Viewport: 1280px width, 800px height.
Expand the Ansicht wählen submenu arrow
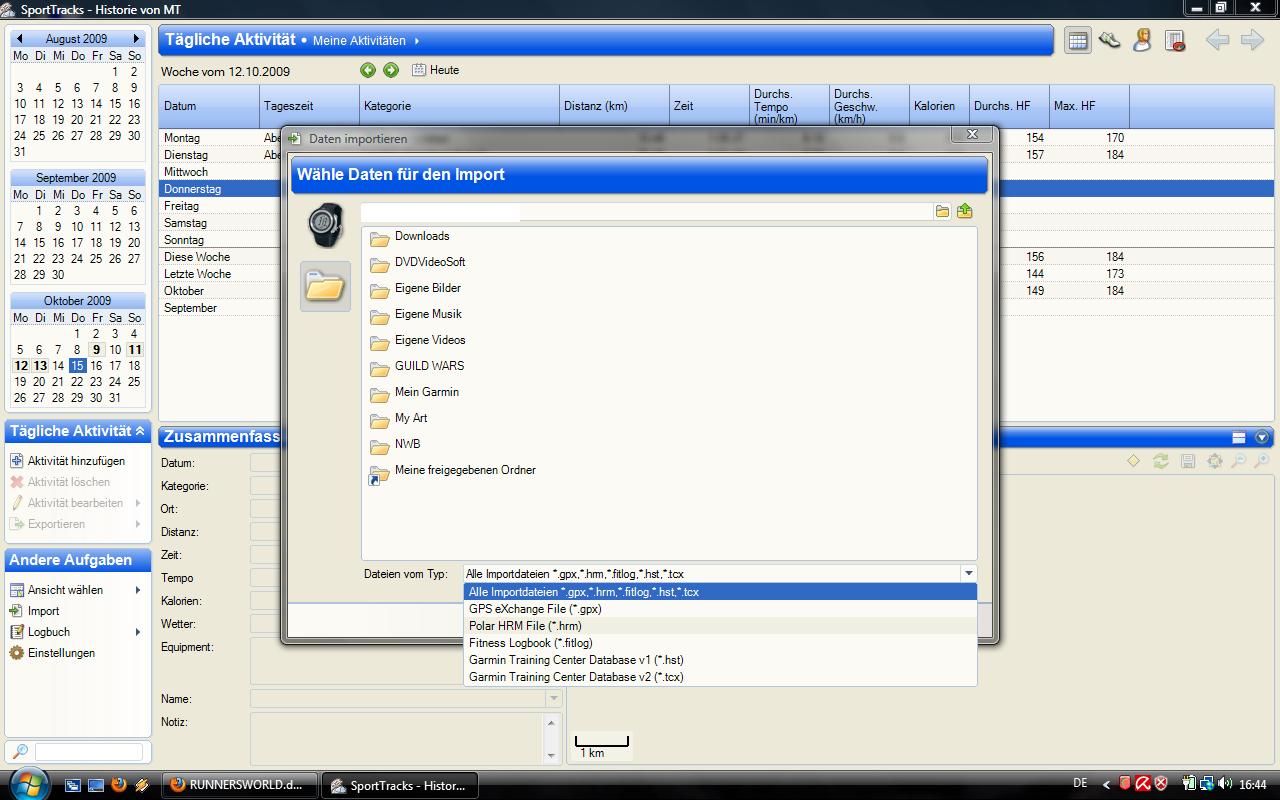[138, 590]
